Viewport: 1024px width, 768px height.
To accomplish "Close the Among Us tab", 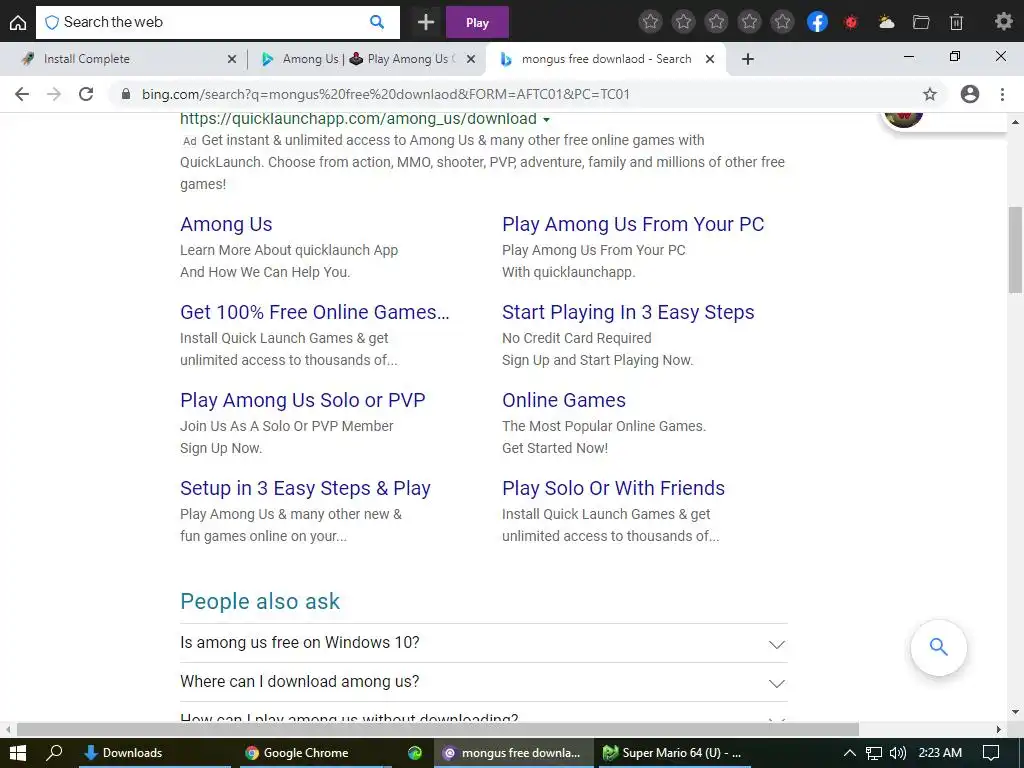I will [471, 59].
